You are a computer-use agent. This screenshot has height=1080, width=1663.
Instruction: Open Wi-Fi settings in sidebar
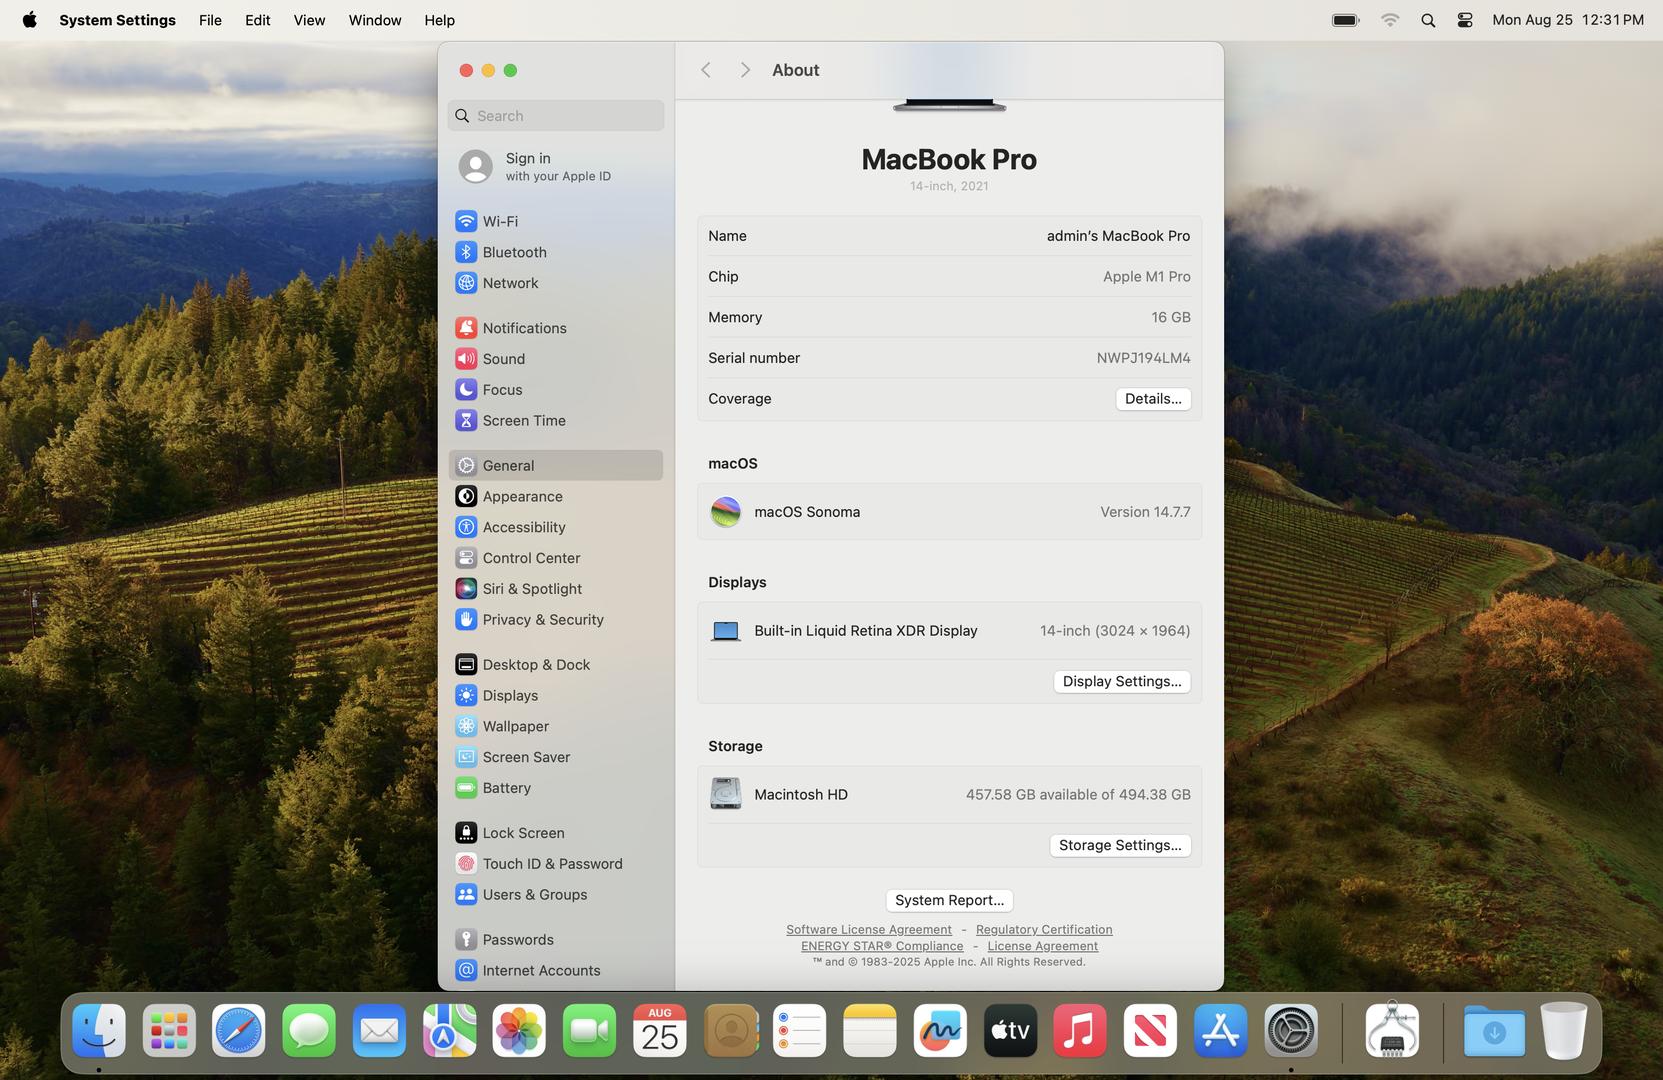pyautogui.click(x=555, y=221)
